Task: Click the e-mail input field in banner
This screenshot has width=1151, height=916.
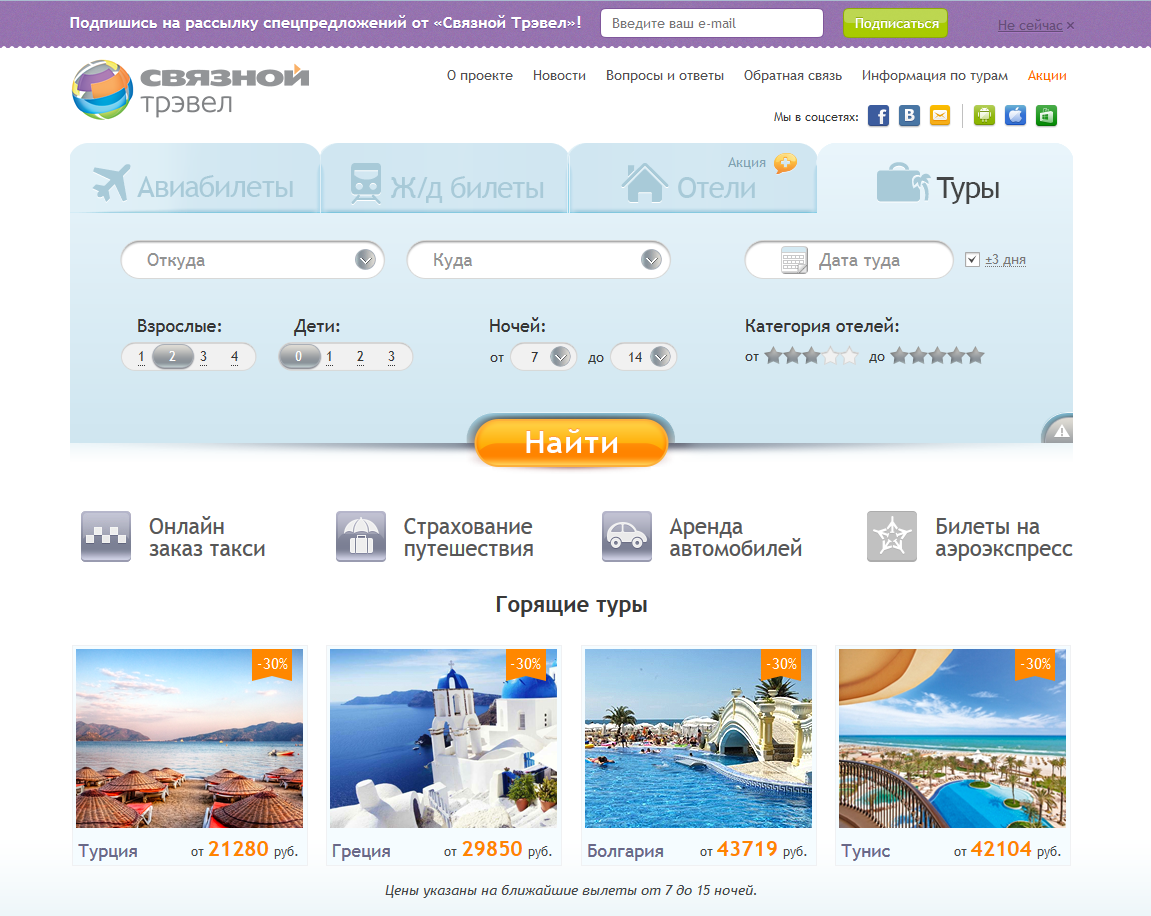Action: pos(711,23)
